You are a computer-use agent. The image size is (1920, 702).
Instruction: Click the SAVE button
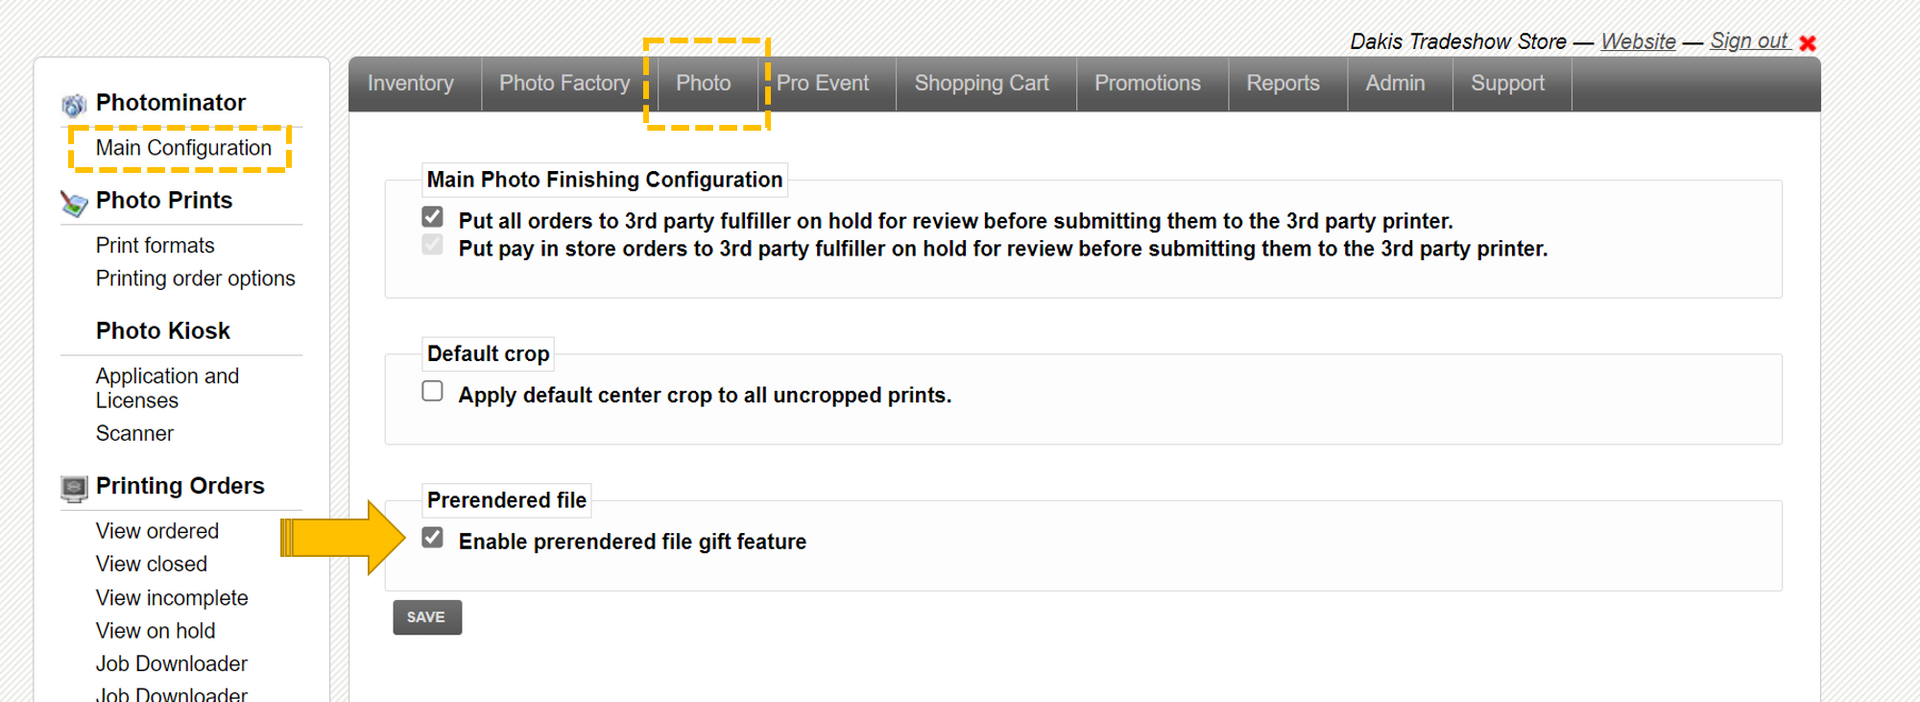(x=427, y=617)
